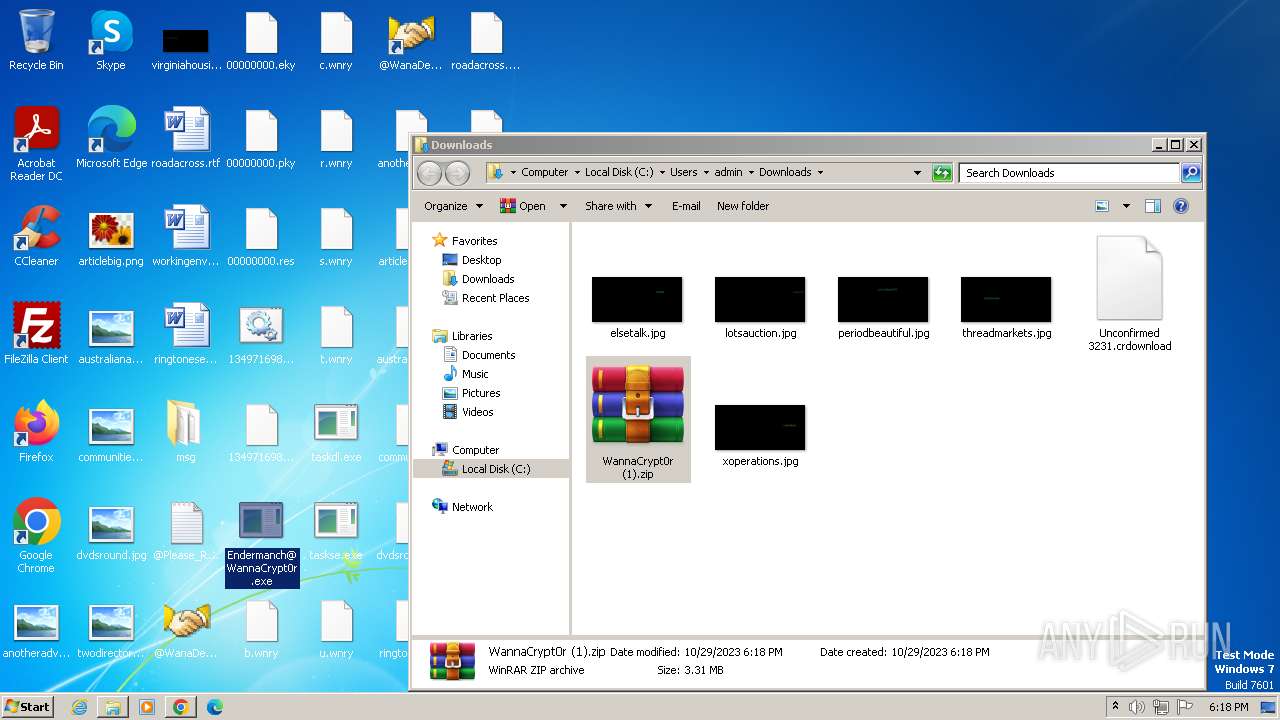Open the change view options dropdown arrow
Screen dimensions: 1280x720
point(1126,206)
